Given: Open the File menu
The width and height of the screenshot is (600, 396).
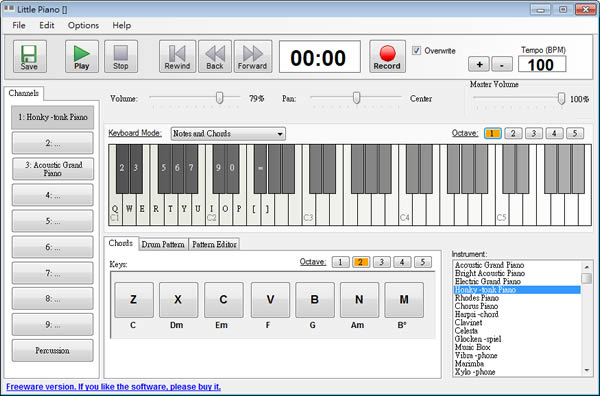Looking at the screenshot, I should click(19, 25).
